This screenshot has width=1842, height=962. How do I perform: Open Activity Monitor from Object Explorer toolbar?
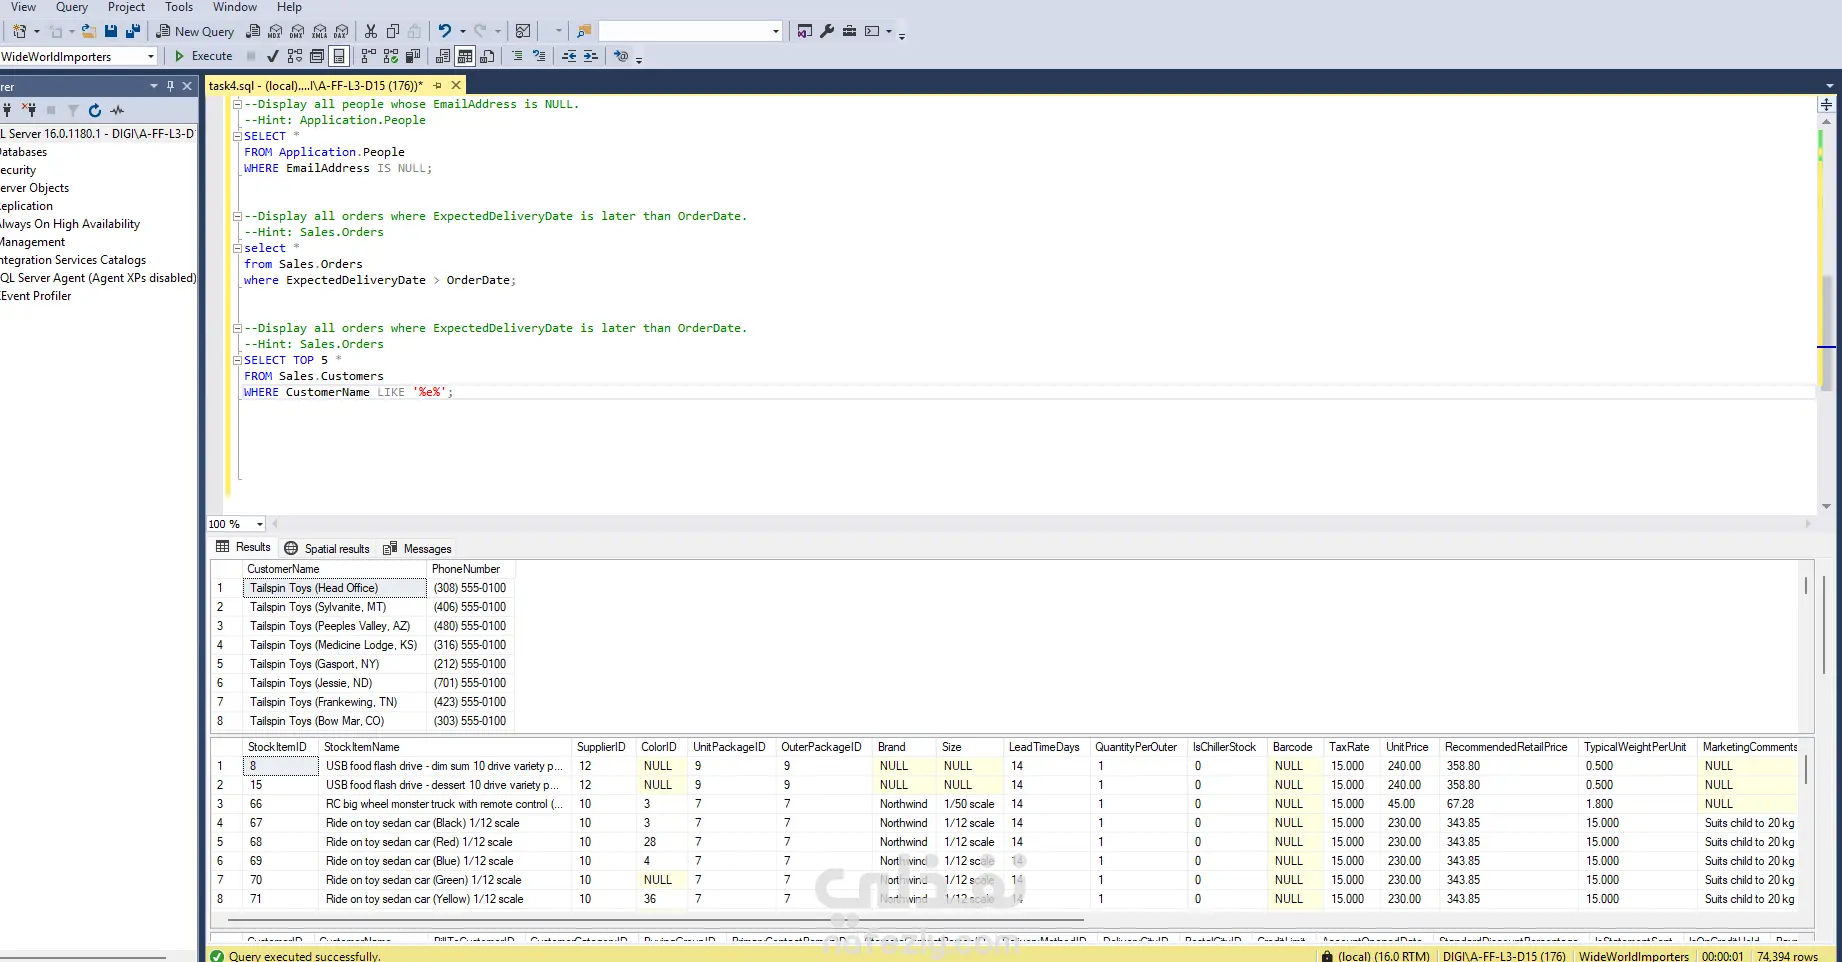117,110
